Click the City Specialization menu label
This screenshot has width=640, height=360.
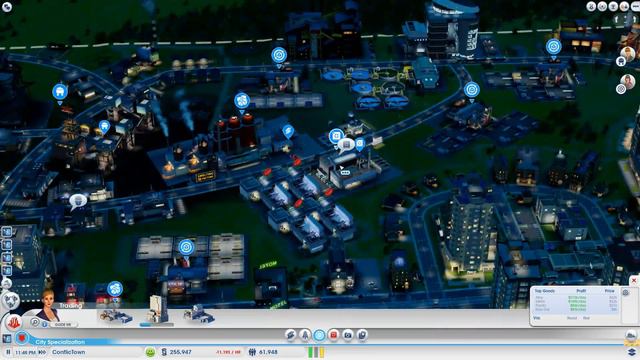click(60, 342)
